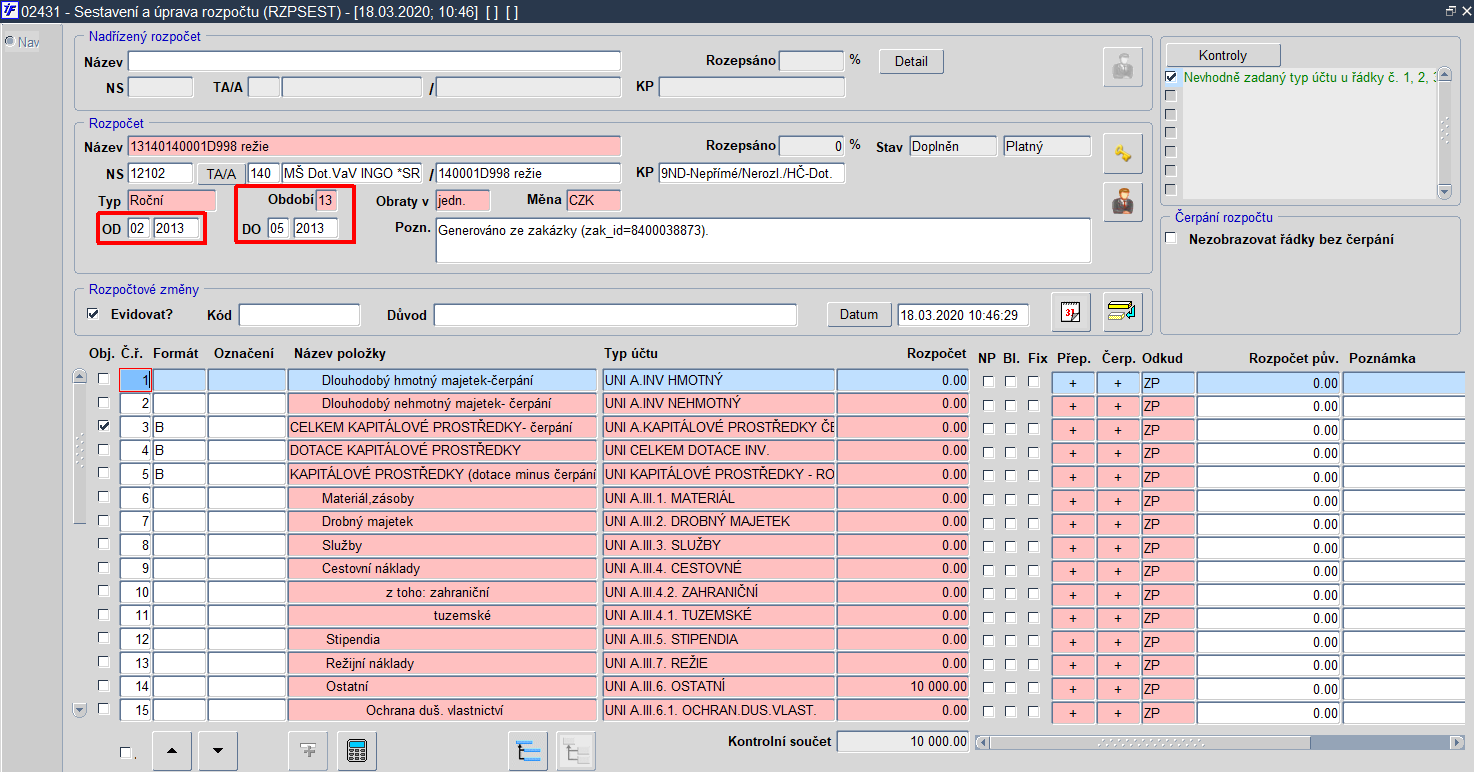The width and height of the screenshot is (1474, 772).
Task: Click Čerp. plus button for Režijní náklady row
Action: click(x=1118, y=665)
